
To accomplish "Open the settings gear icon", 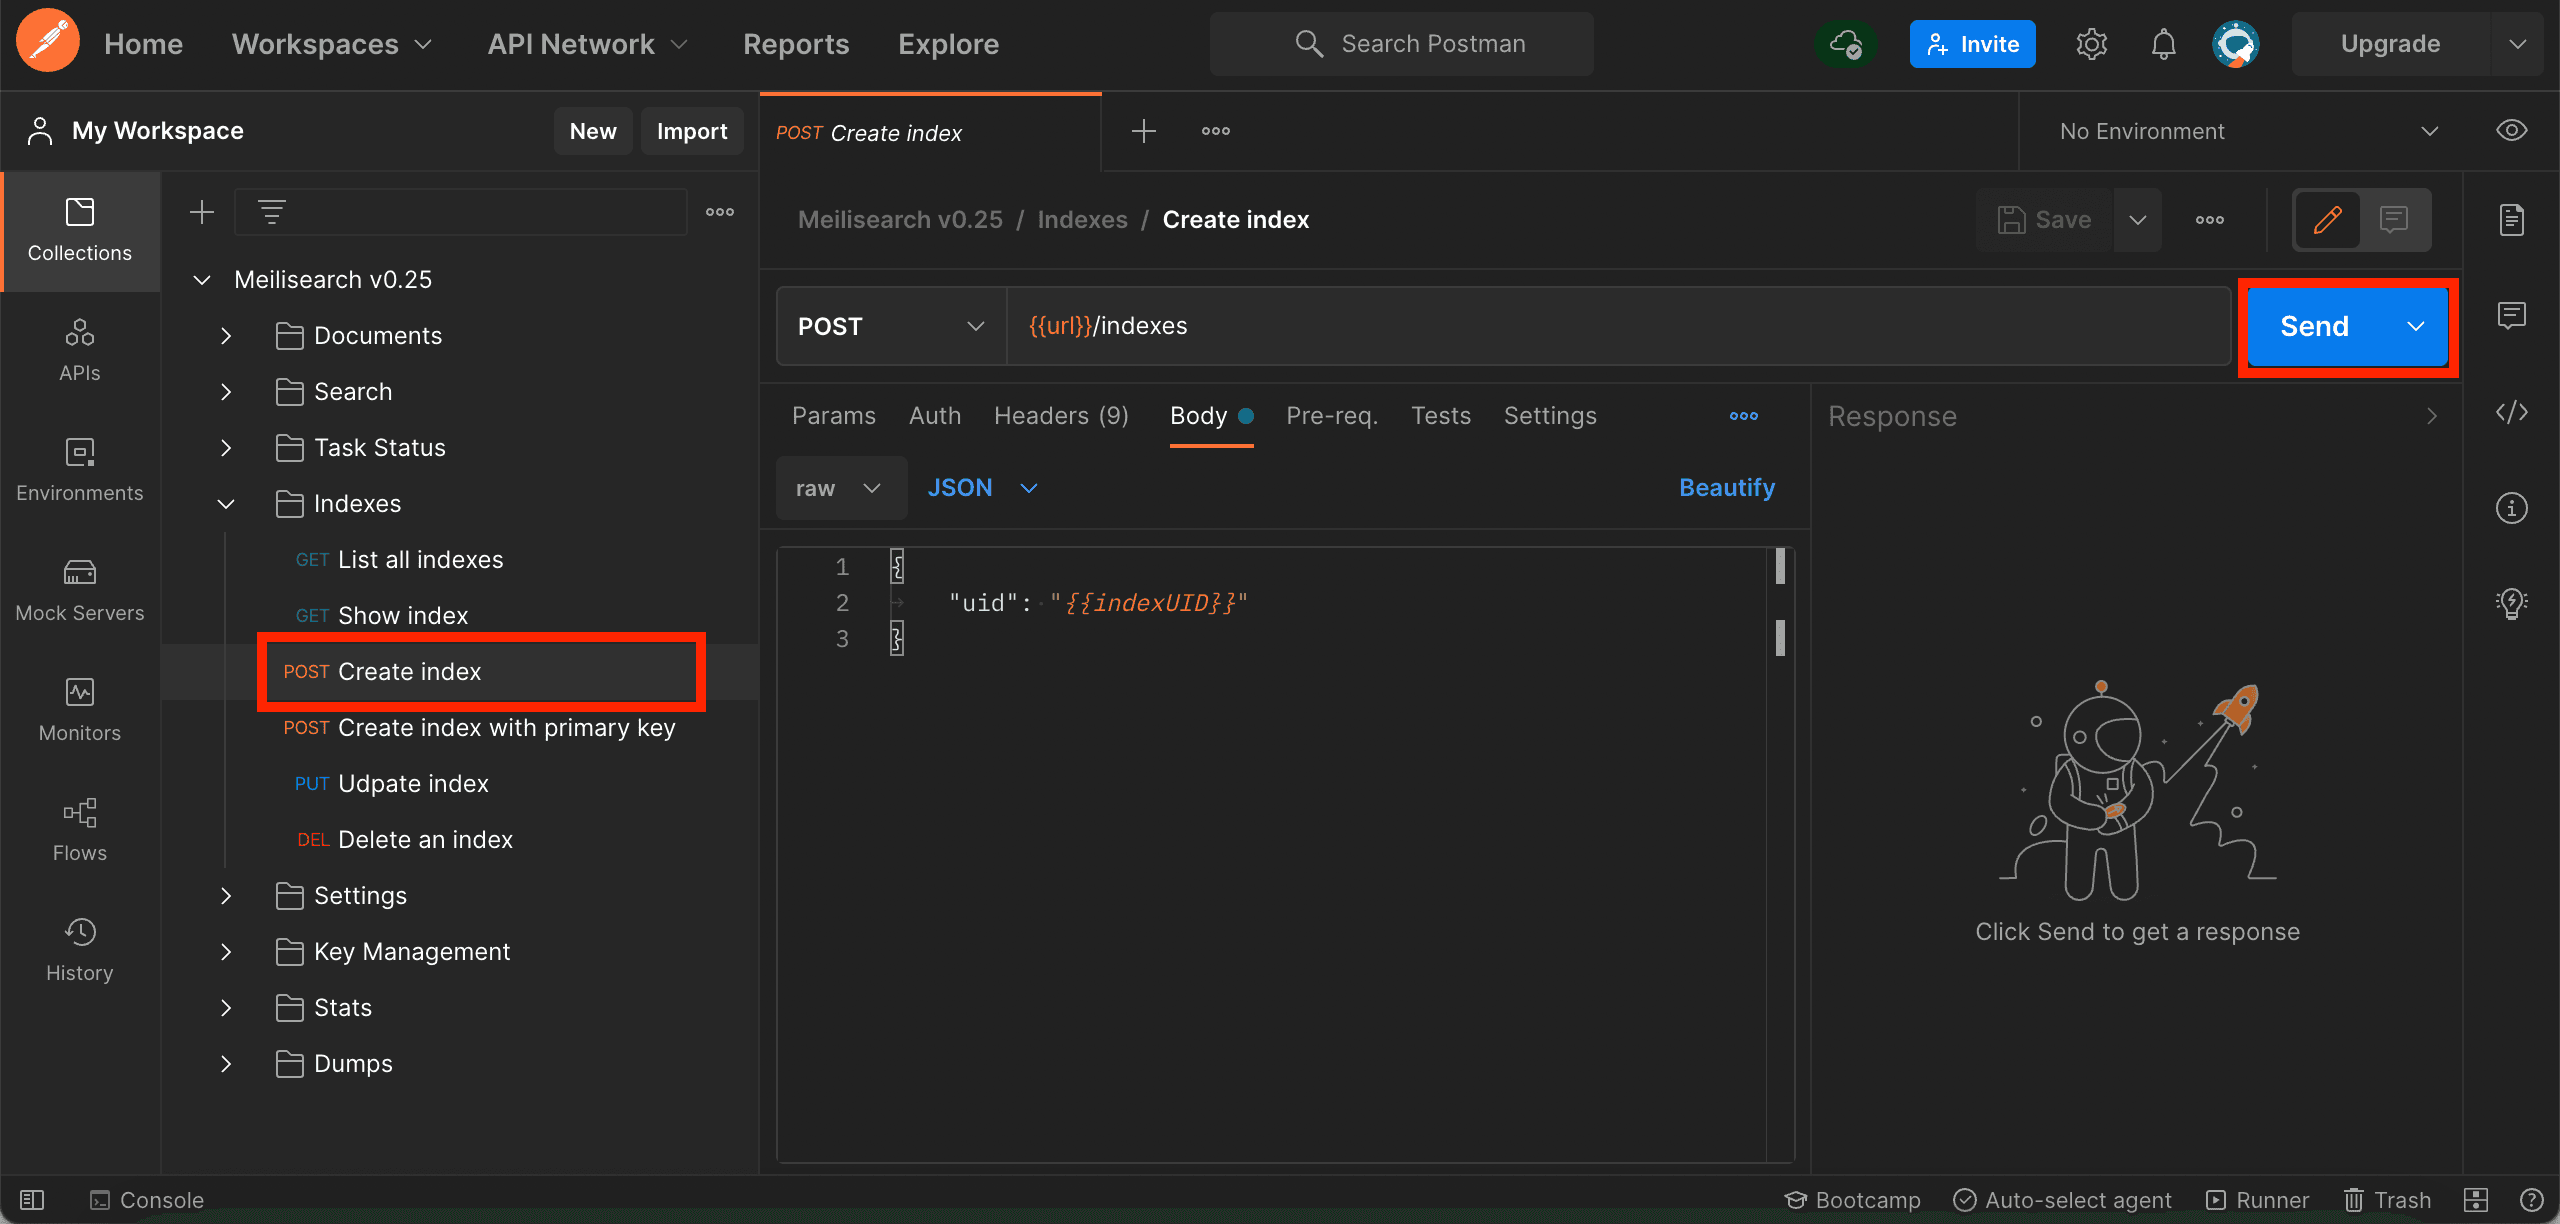I will pos(2091,44).
